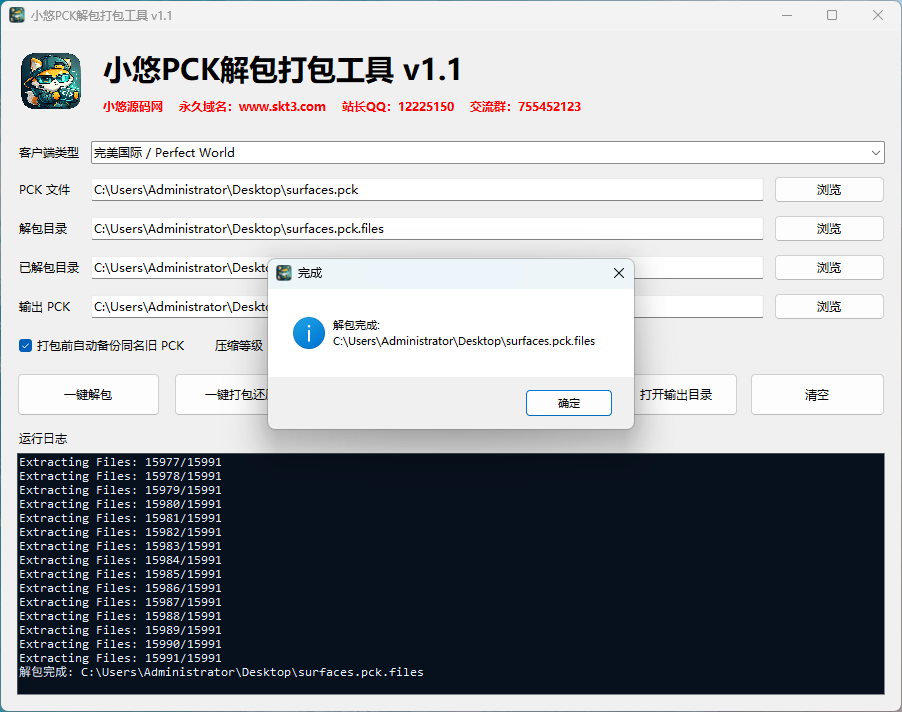This screenshot has height=712, width=902.
Task: Click the fox mascot app logo
Action: tap(51, 81)
